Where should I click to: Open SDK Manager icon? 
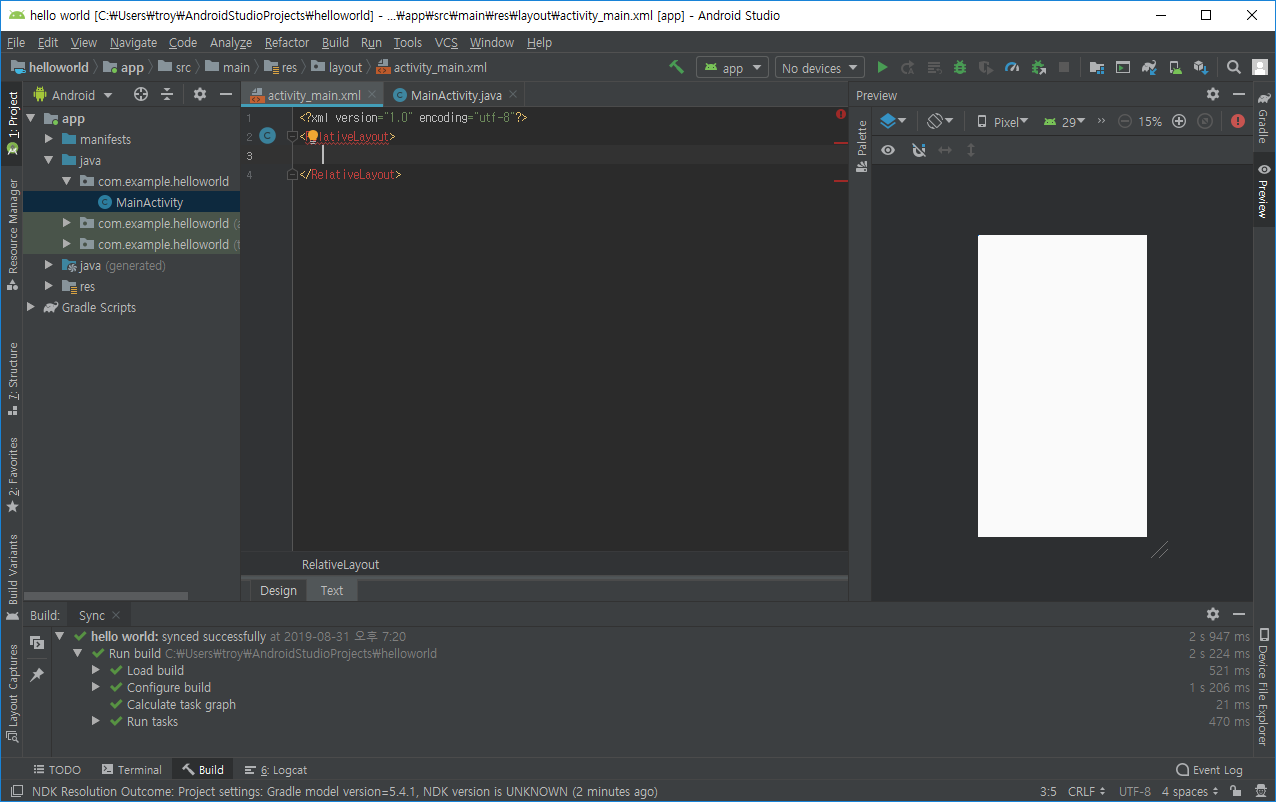point(1201,67)
